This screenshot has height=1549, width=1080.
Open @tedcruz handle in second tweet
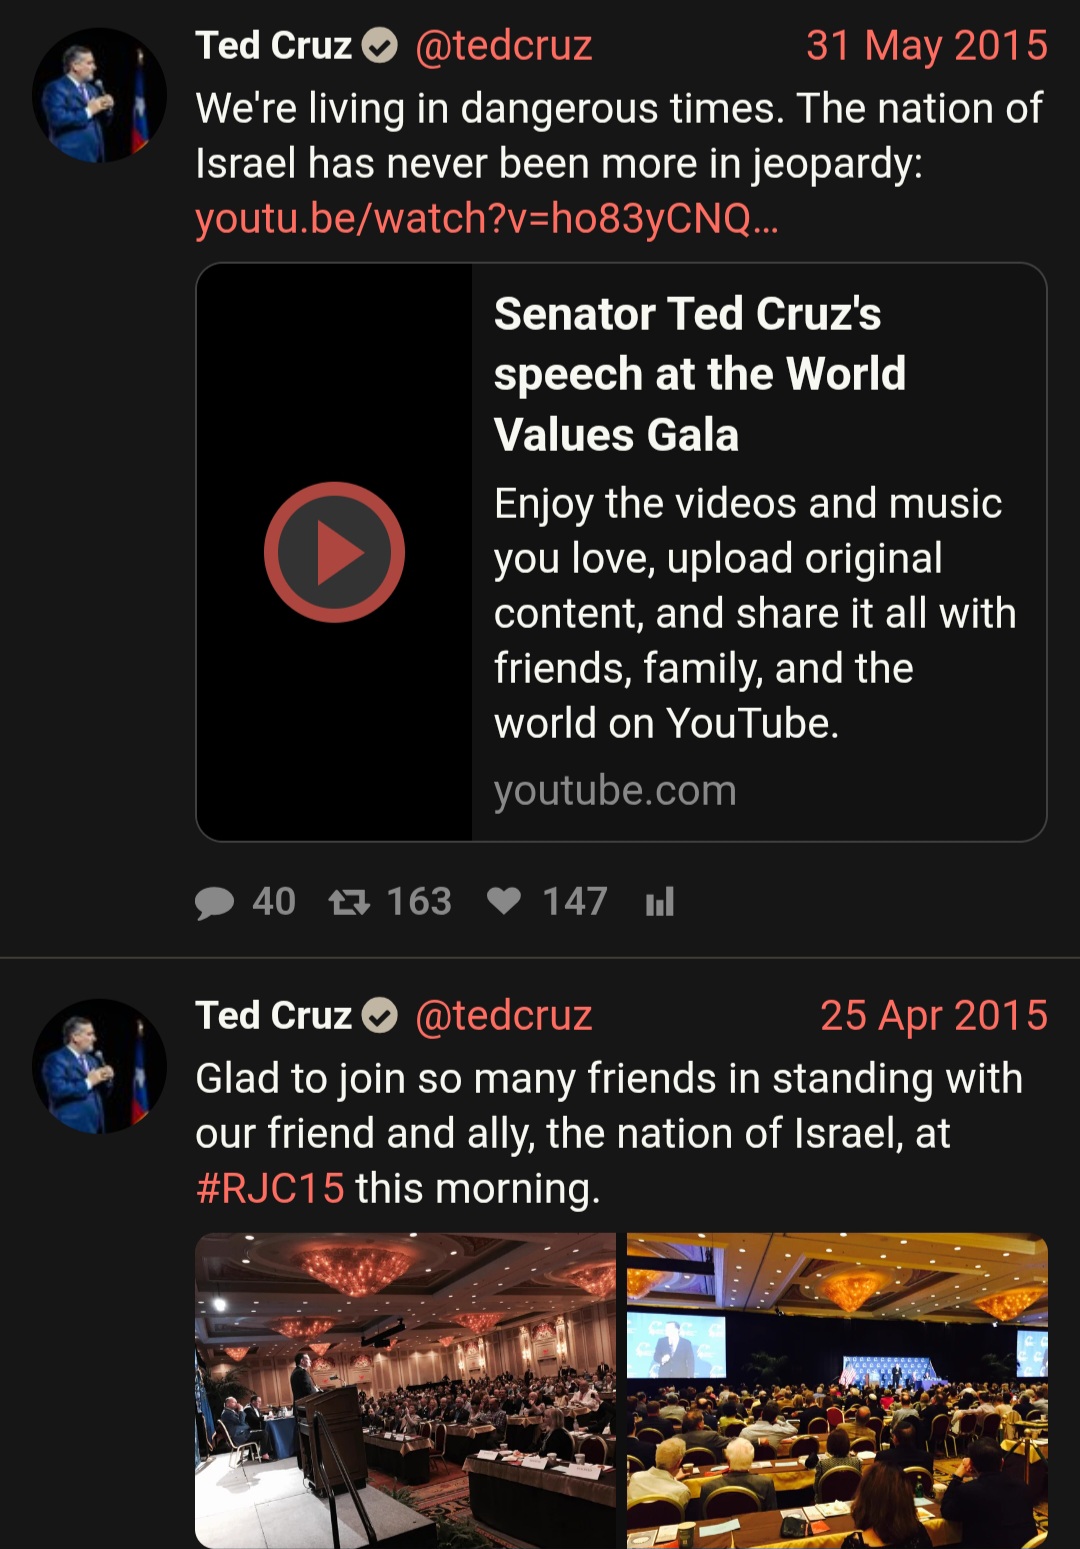[x=503, y=1016]
